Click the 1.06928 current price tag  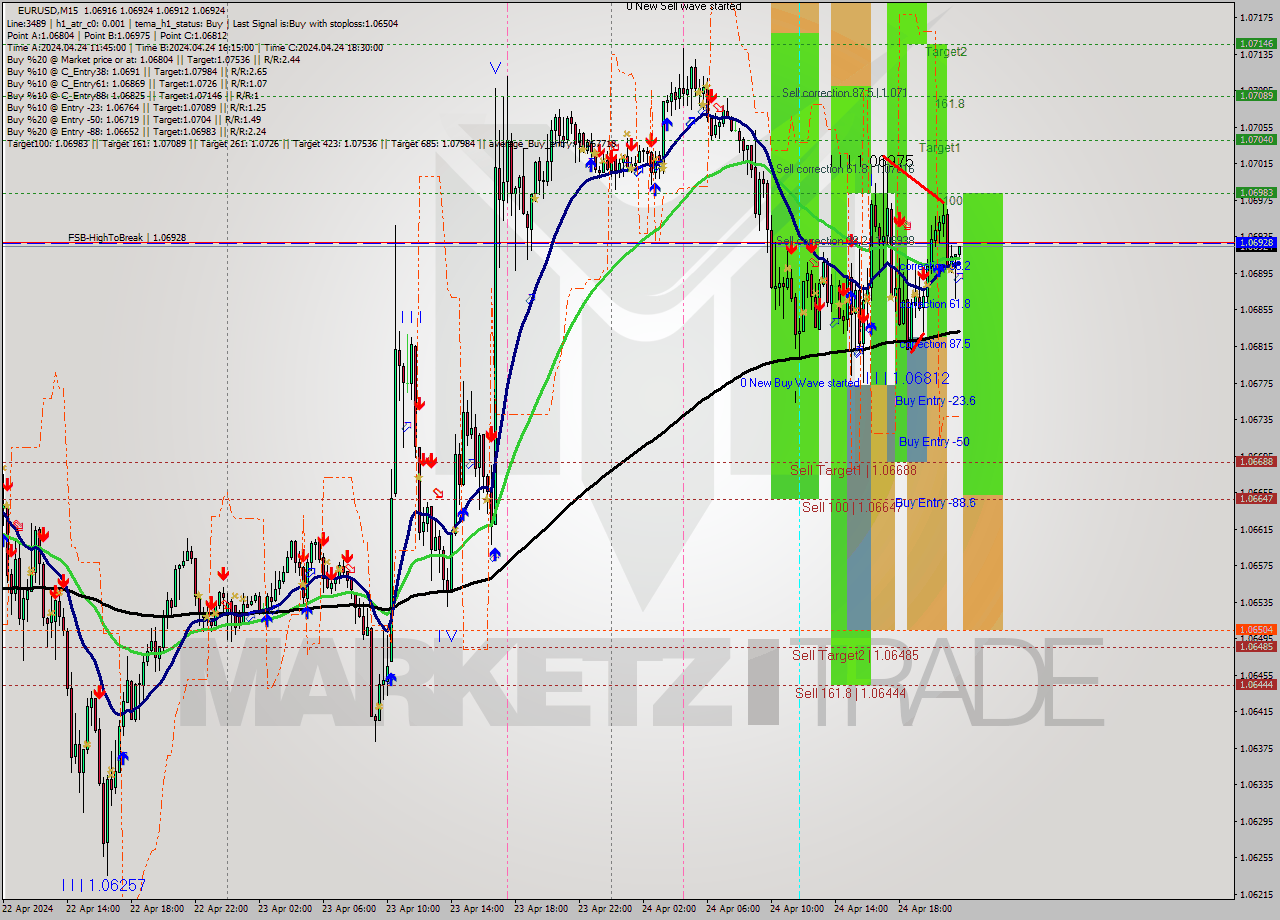click(1255, 242)
